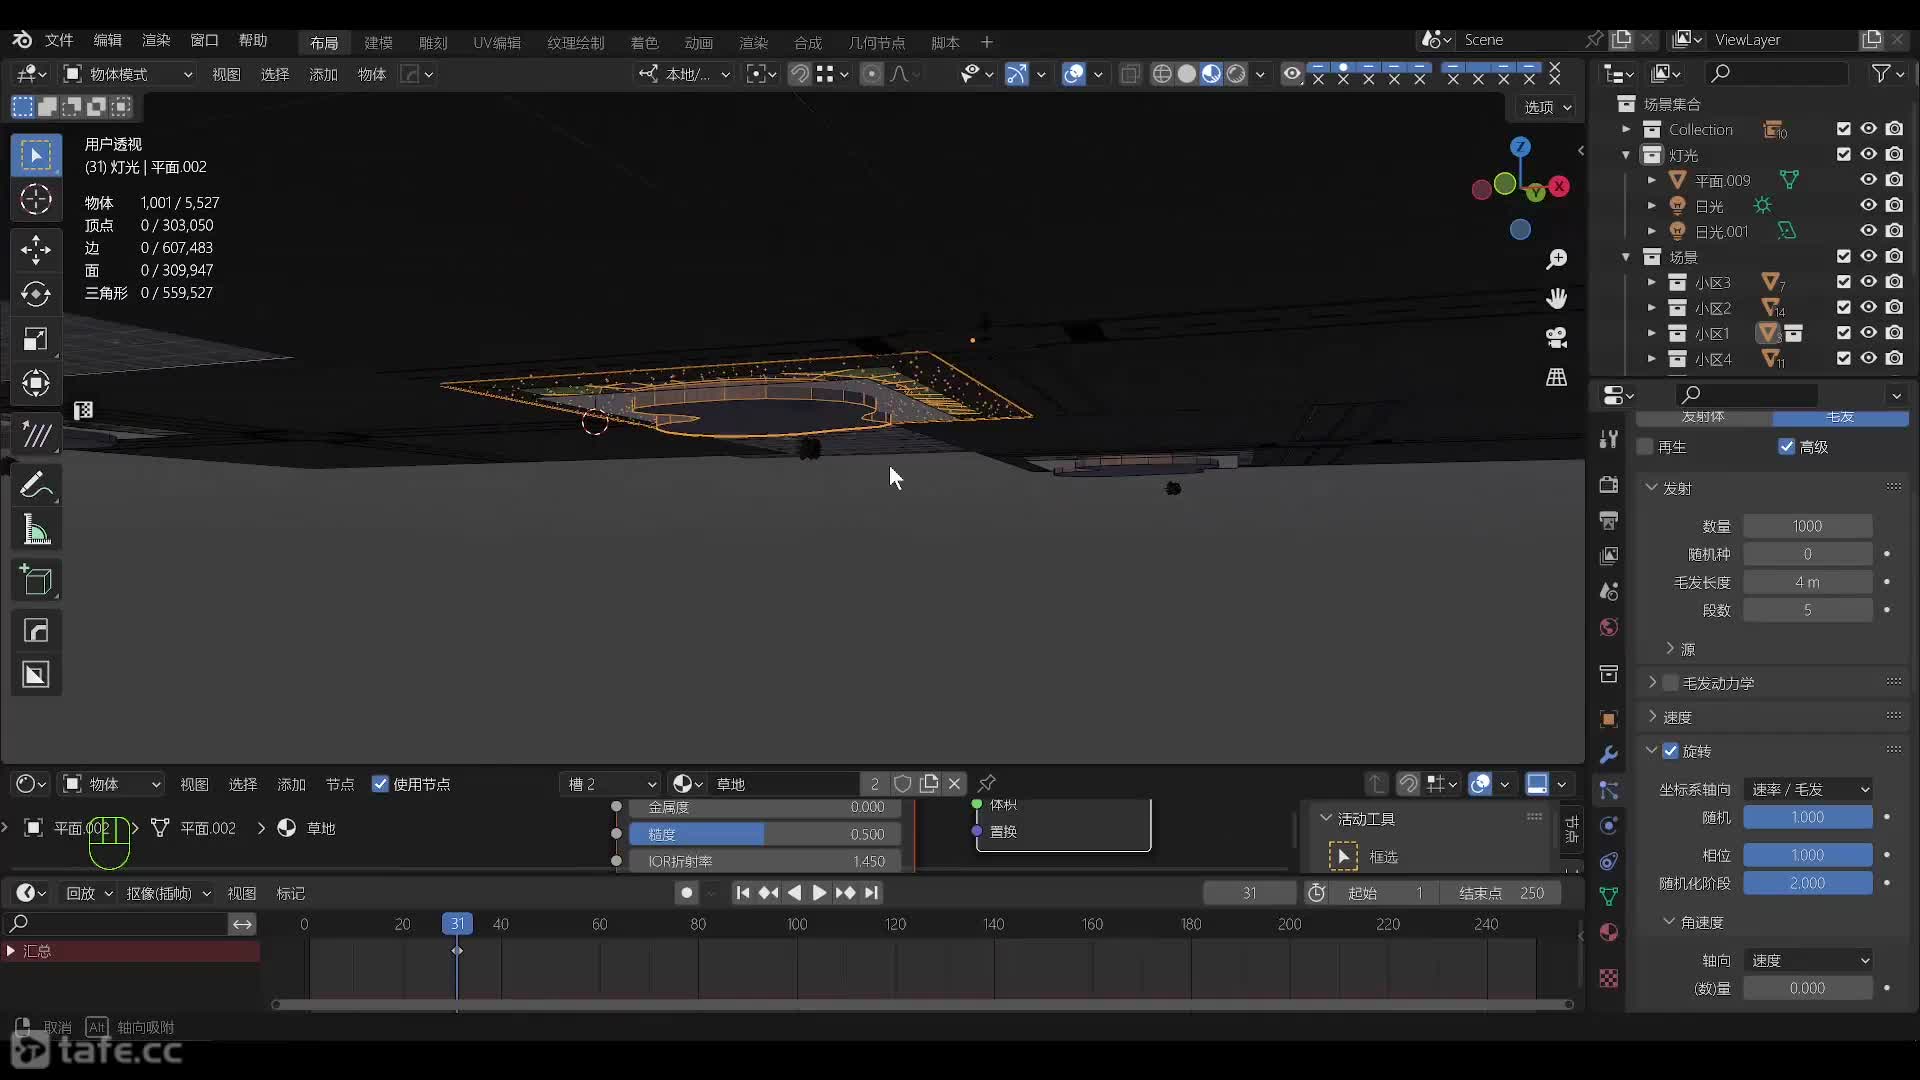
Task: Open the 文件 menu
Action: 59,40
